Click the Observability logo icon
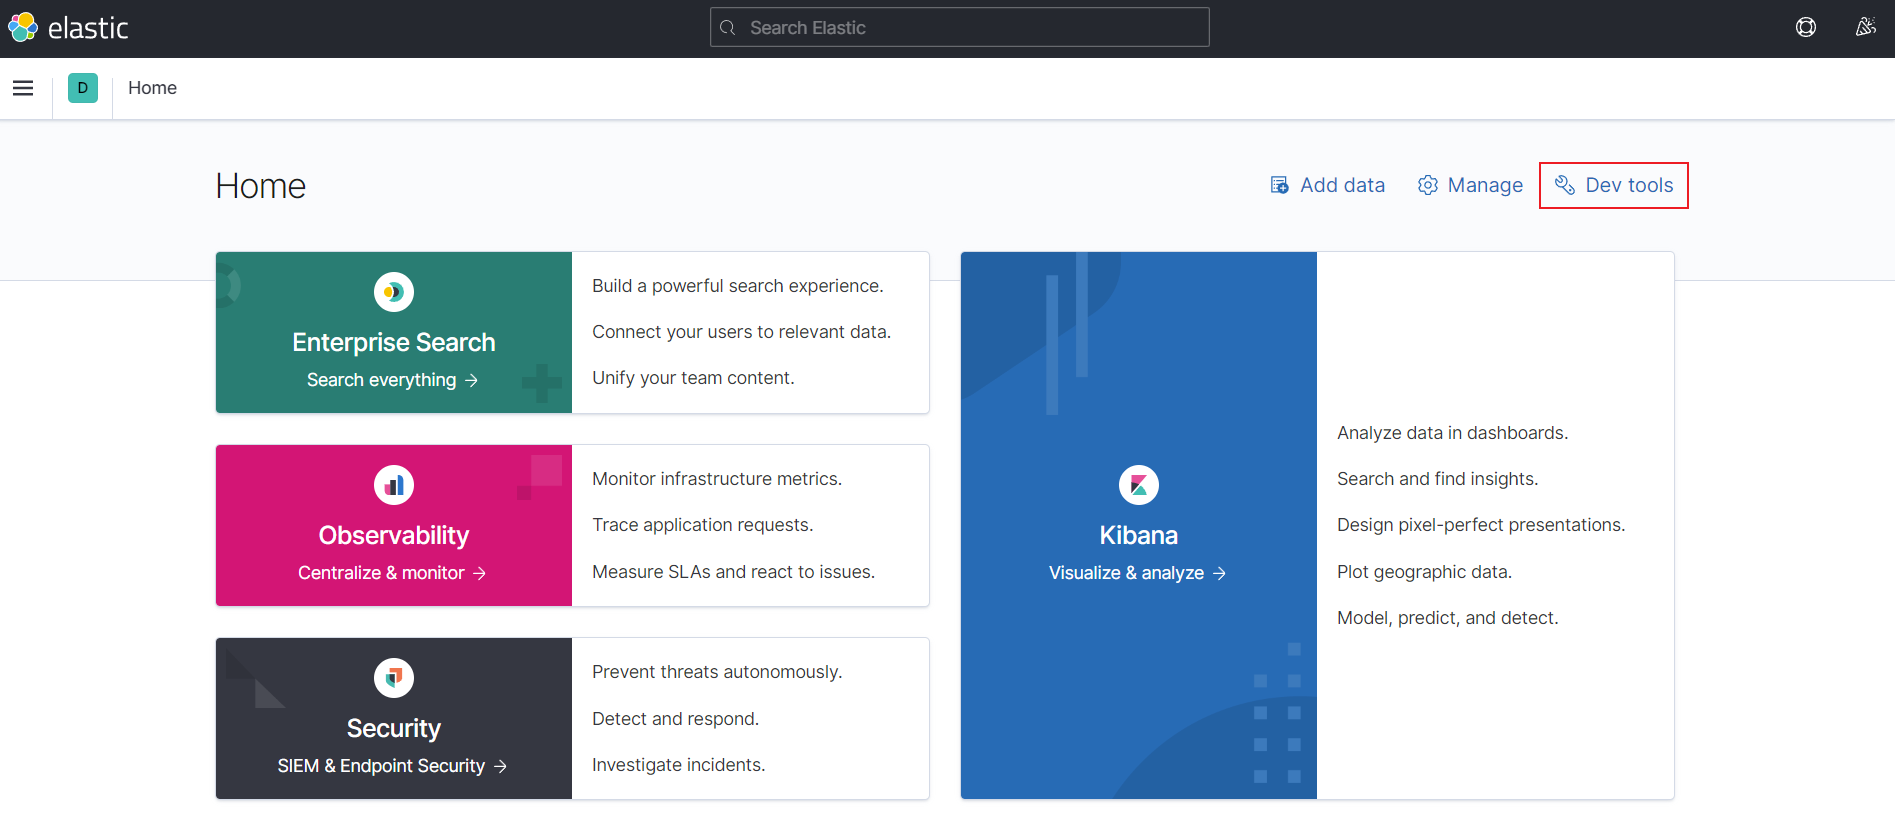The image size is (1895, 832). [x=394, y=485]
